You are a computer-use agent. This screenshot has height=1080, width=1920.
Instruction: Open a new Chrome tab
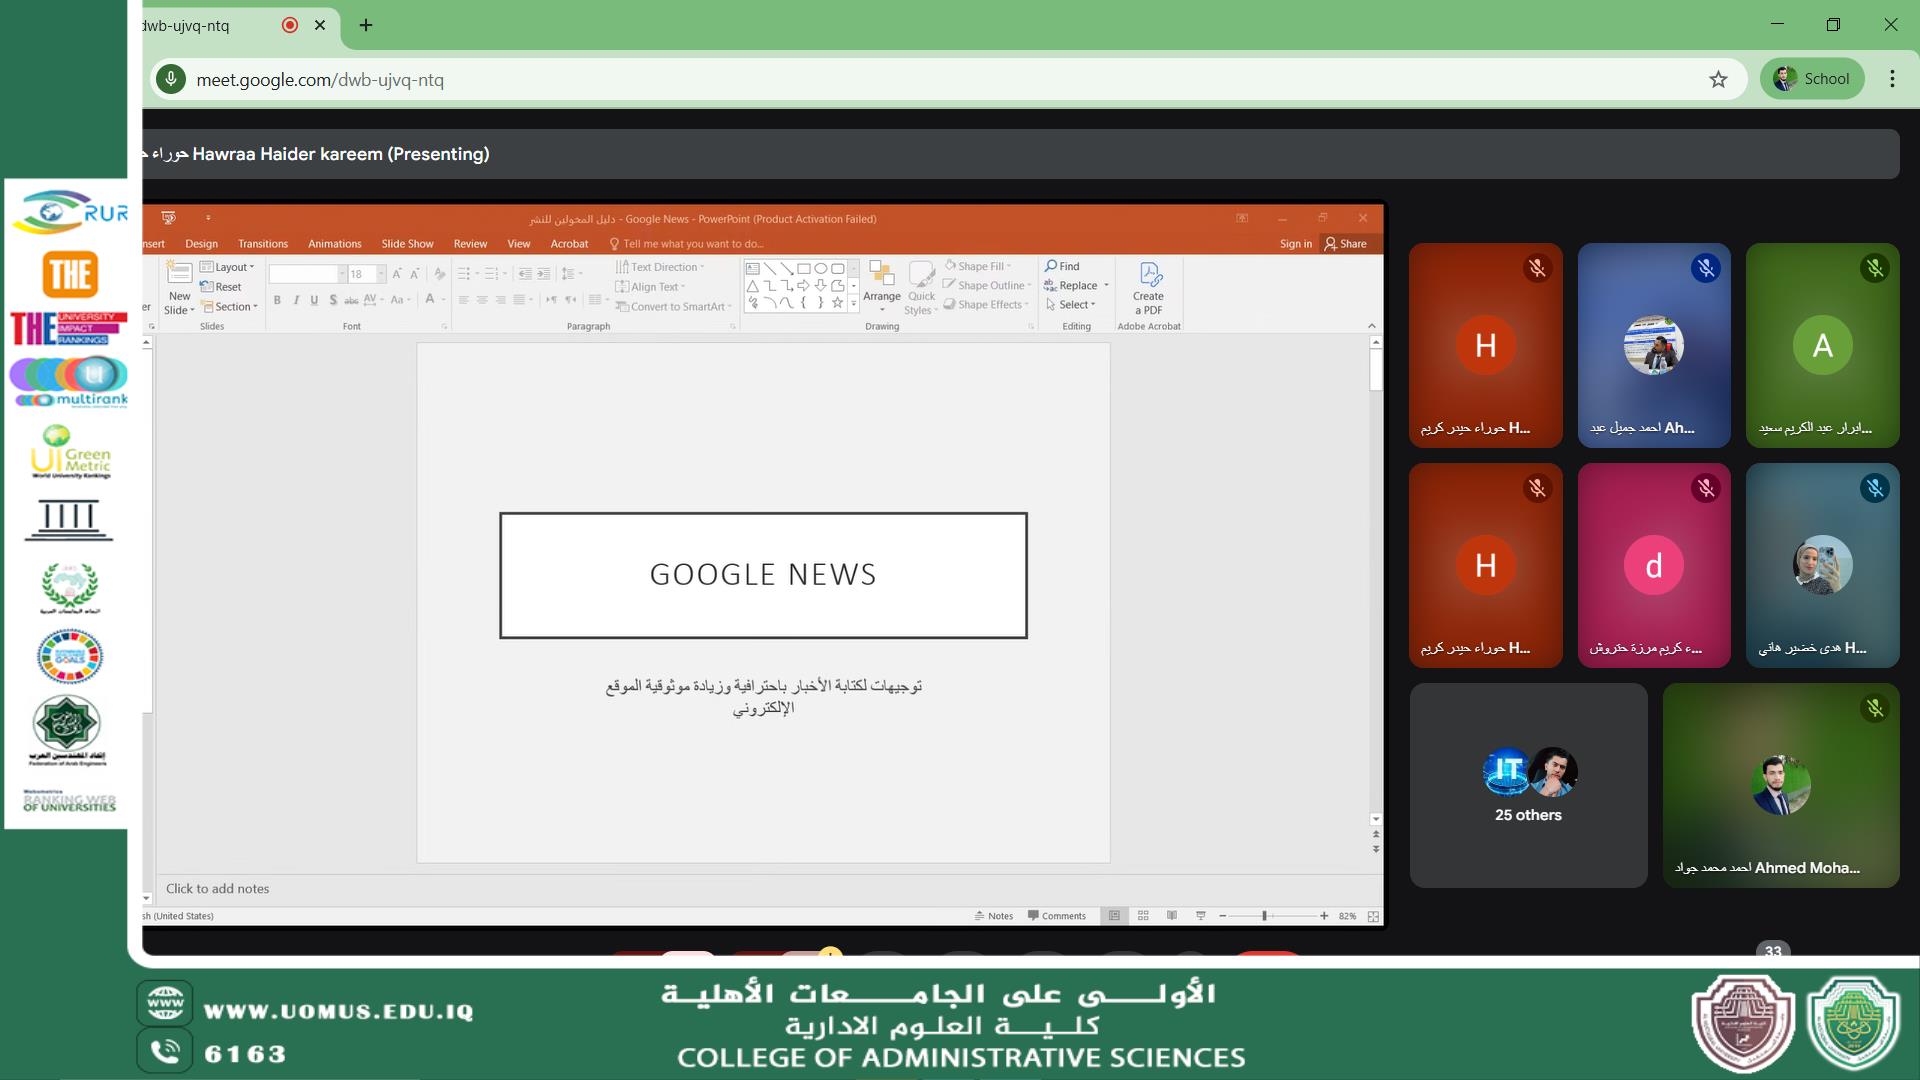(x=366, y=25)
